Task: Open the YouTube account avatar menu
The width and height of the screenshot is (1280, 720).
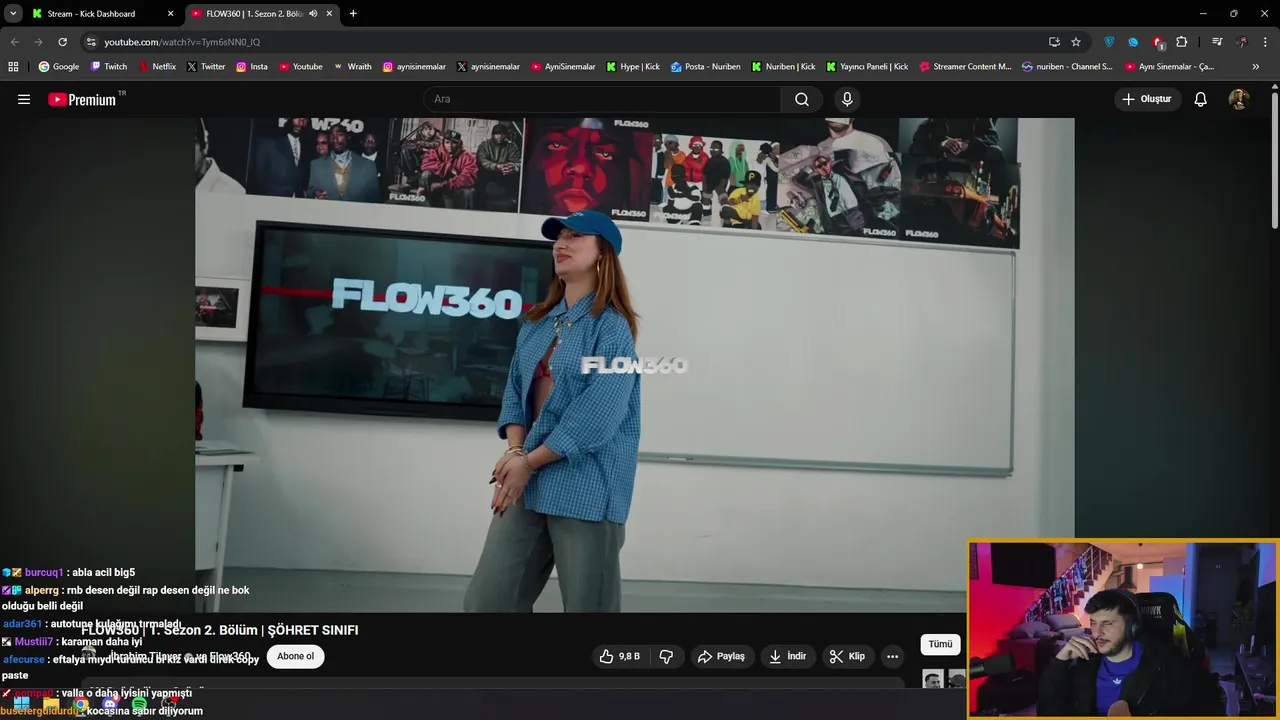Action: 1239,99
